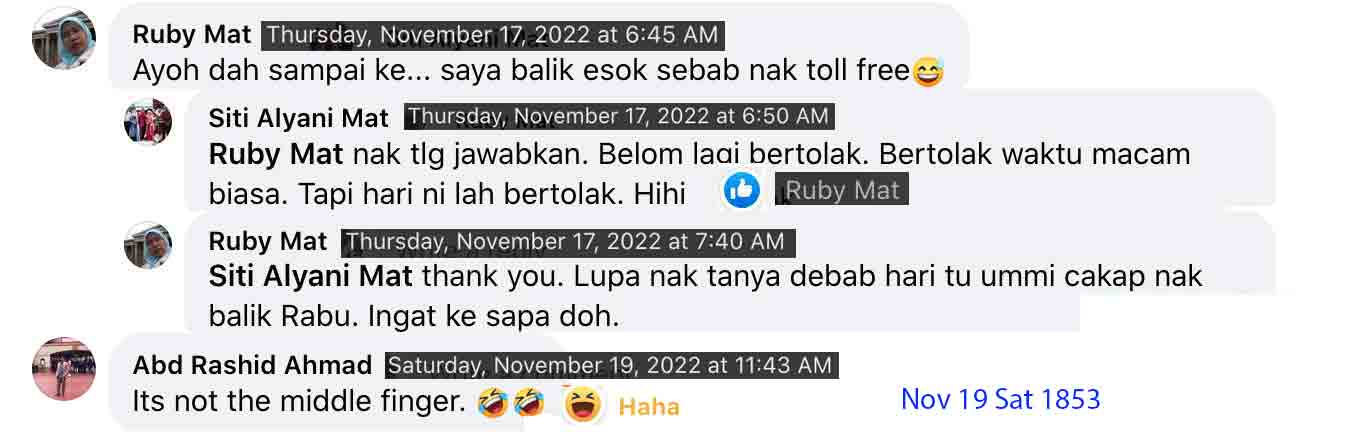Click the grinning sweat emoji after toll free
This screenshot has width=1360, height=435.
tap(927, 72)
